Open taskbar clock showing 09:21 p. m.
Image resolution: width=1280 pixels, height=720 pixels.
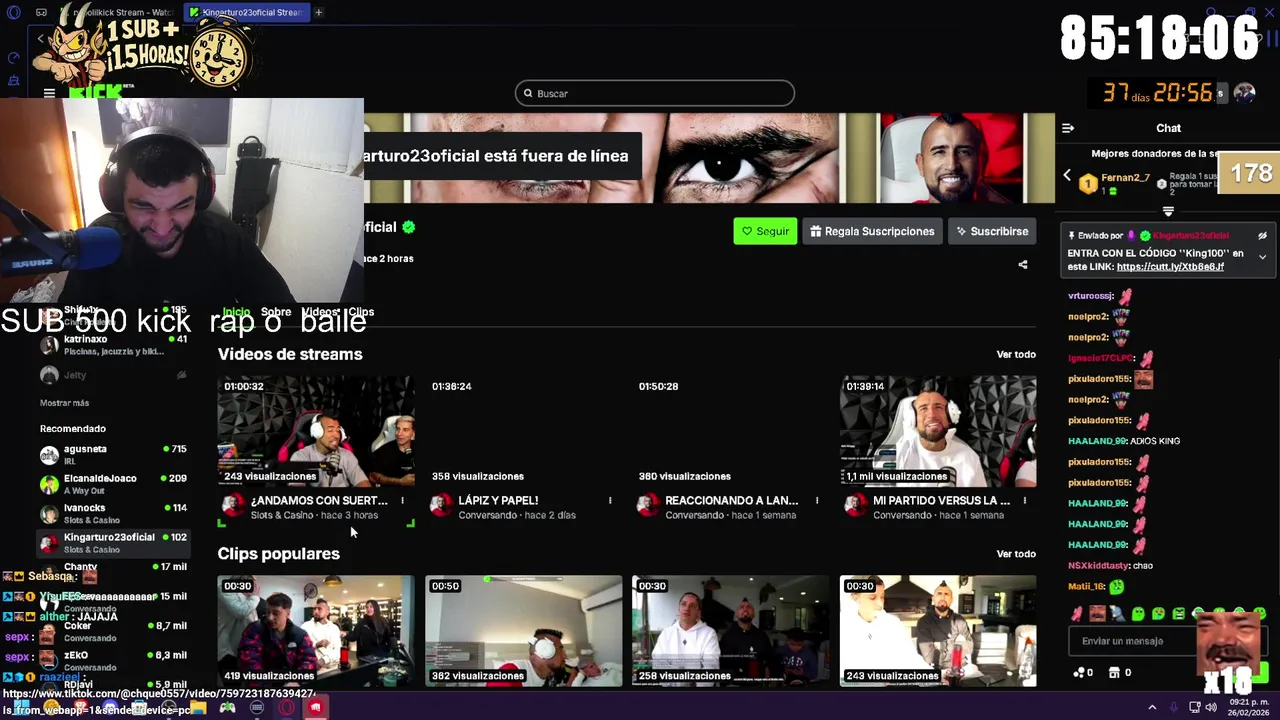1247,707
